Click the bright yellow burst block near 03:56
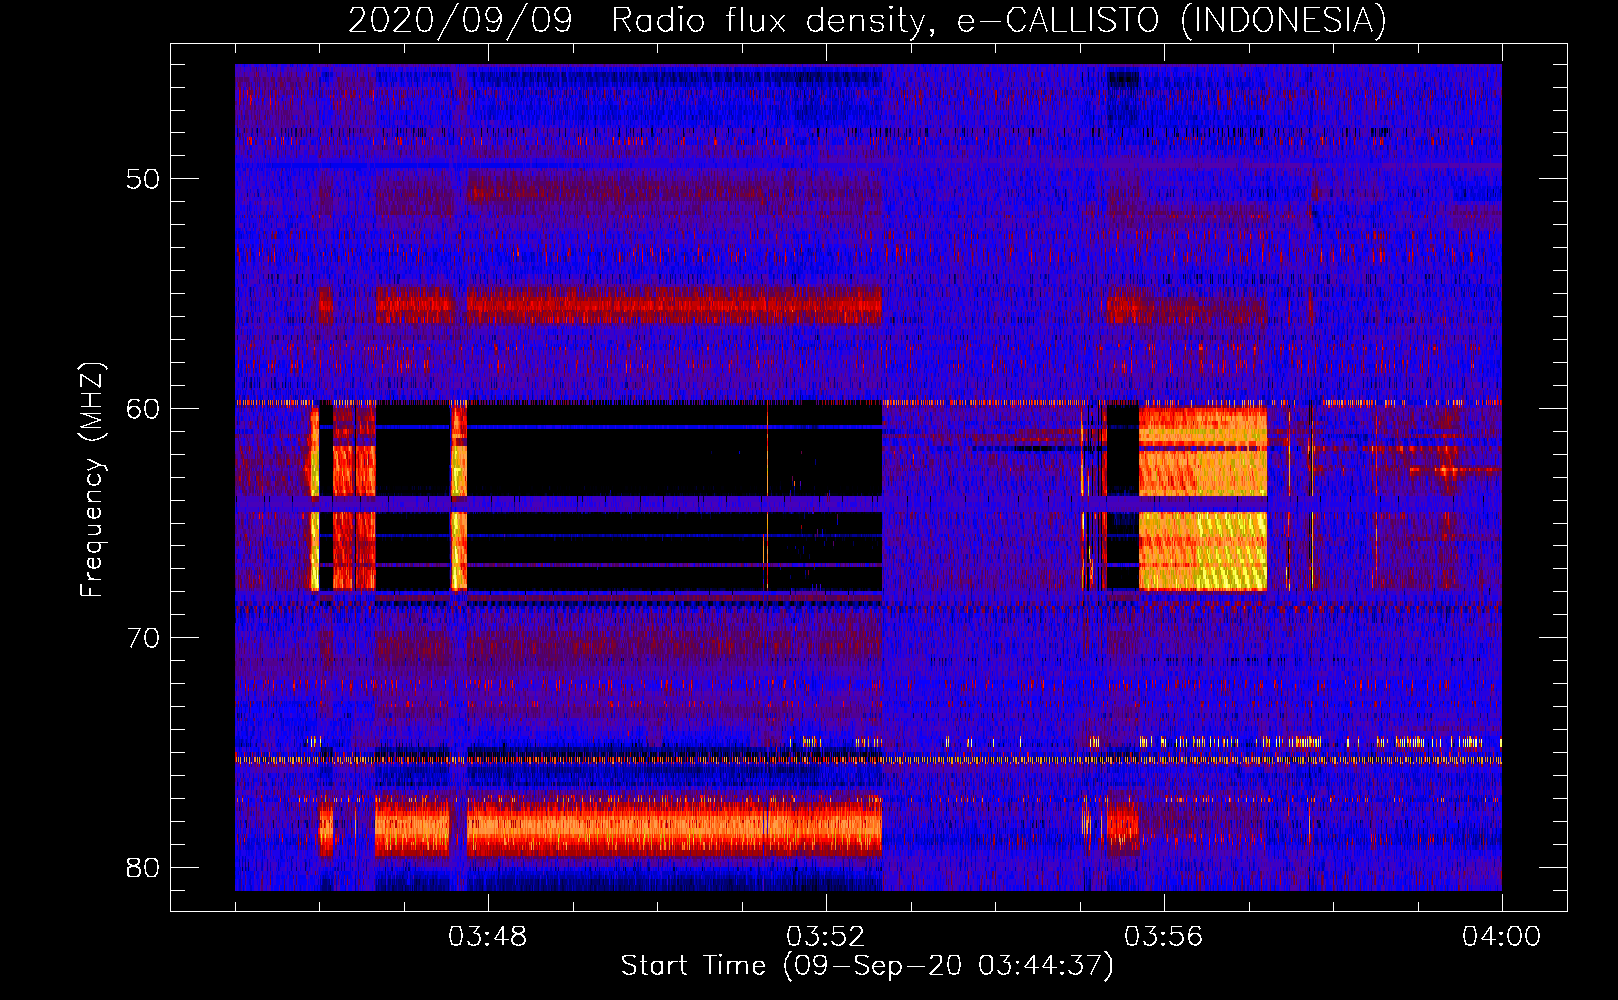The image size is (1618, 1000). tap(1203, 498)
